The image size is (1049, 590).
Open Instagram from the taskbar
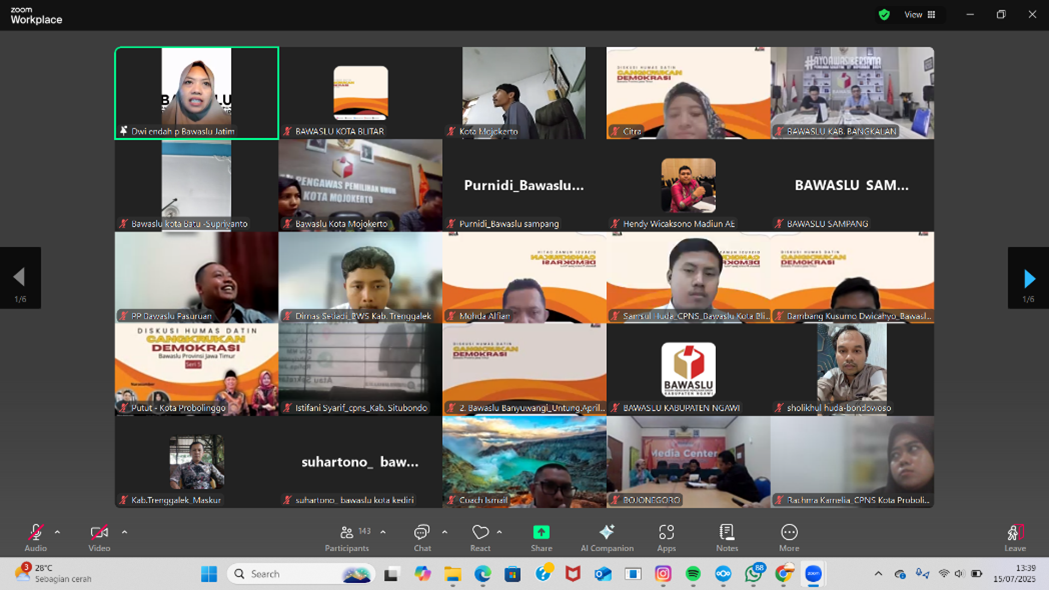coord(663,574)
